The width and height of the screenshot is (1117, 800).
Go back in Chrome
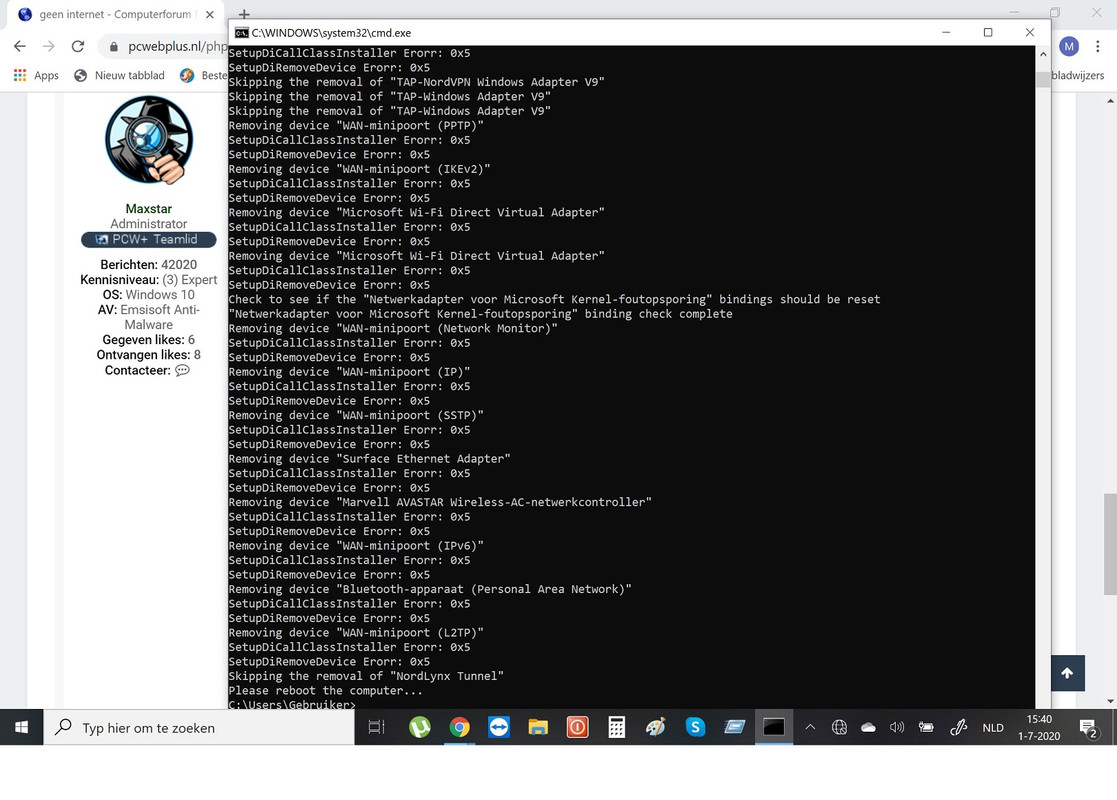(20, 46)
